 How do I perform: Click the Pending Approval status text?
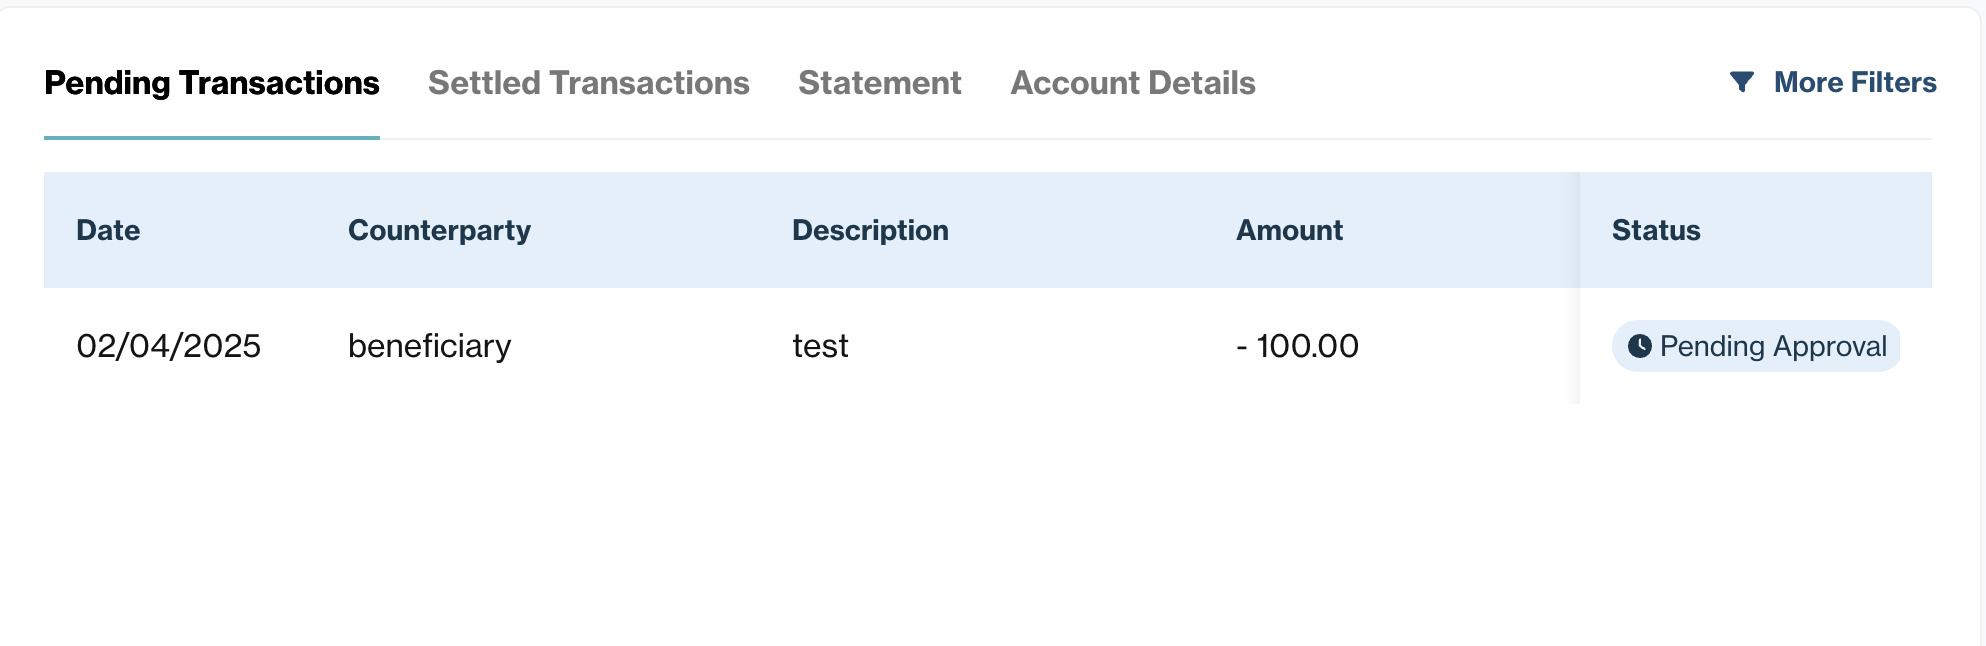(x=1773, y=346)
